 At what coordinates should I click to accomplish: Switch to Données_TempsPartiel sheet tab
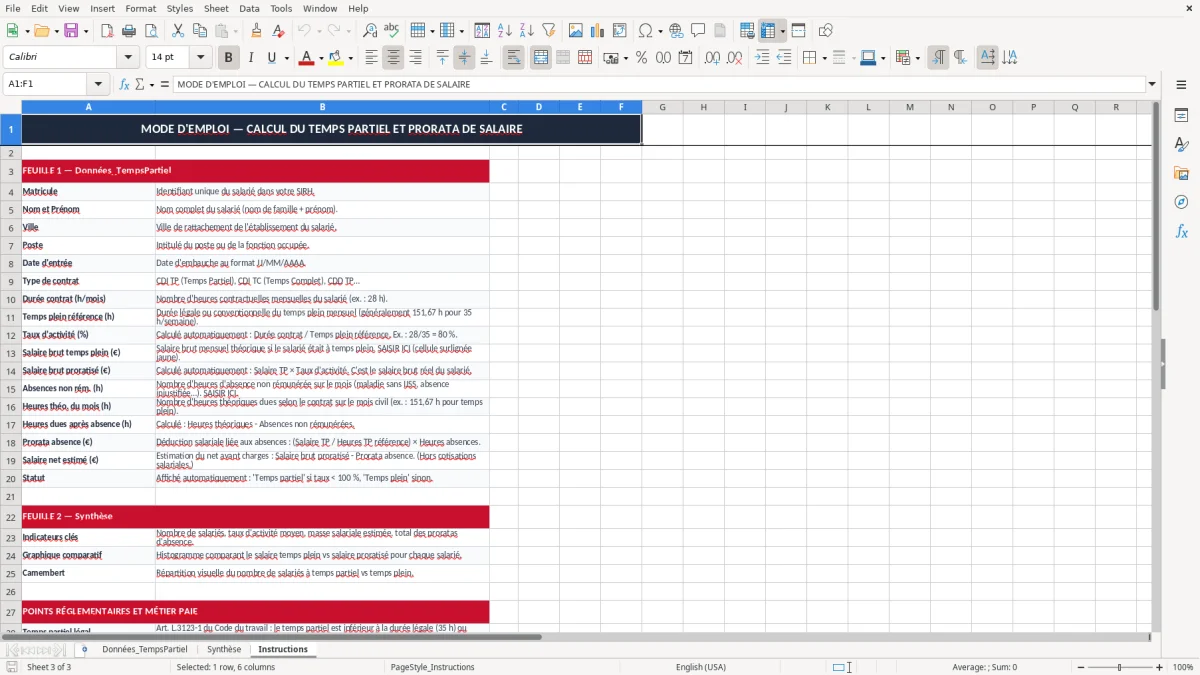[144, 649]
